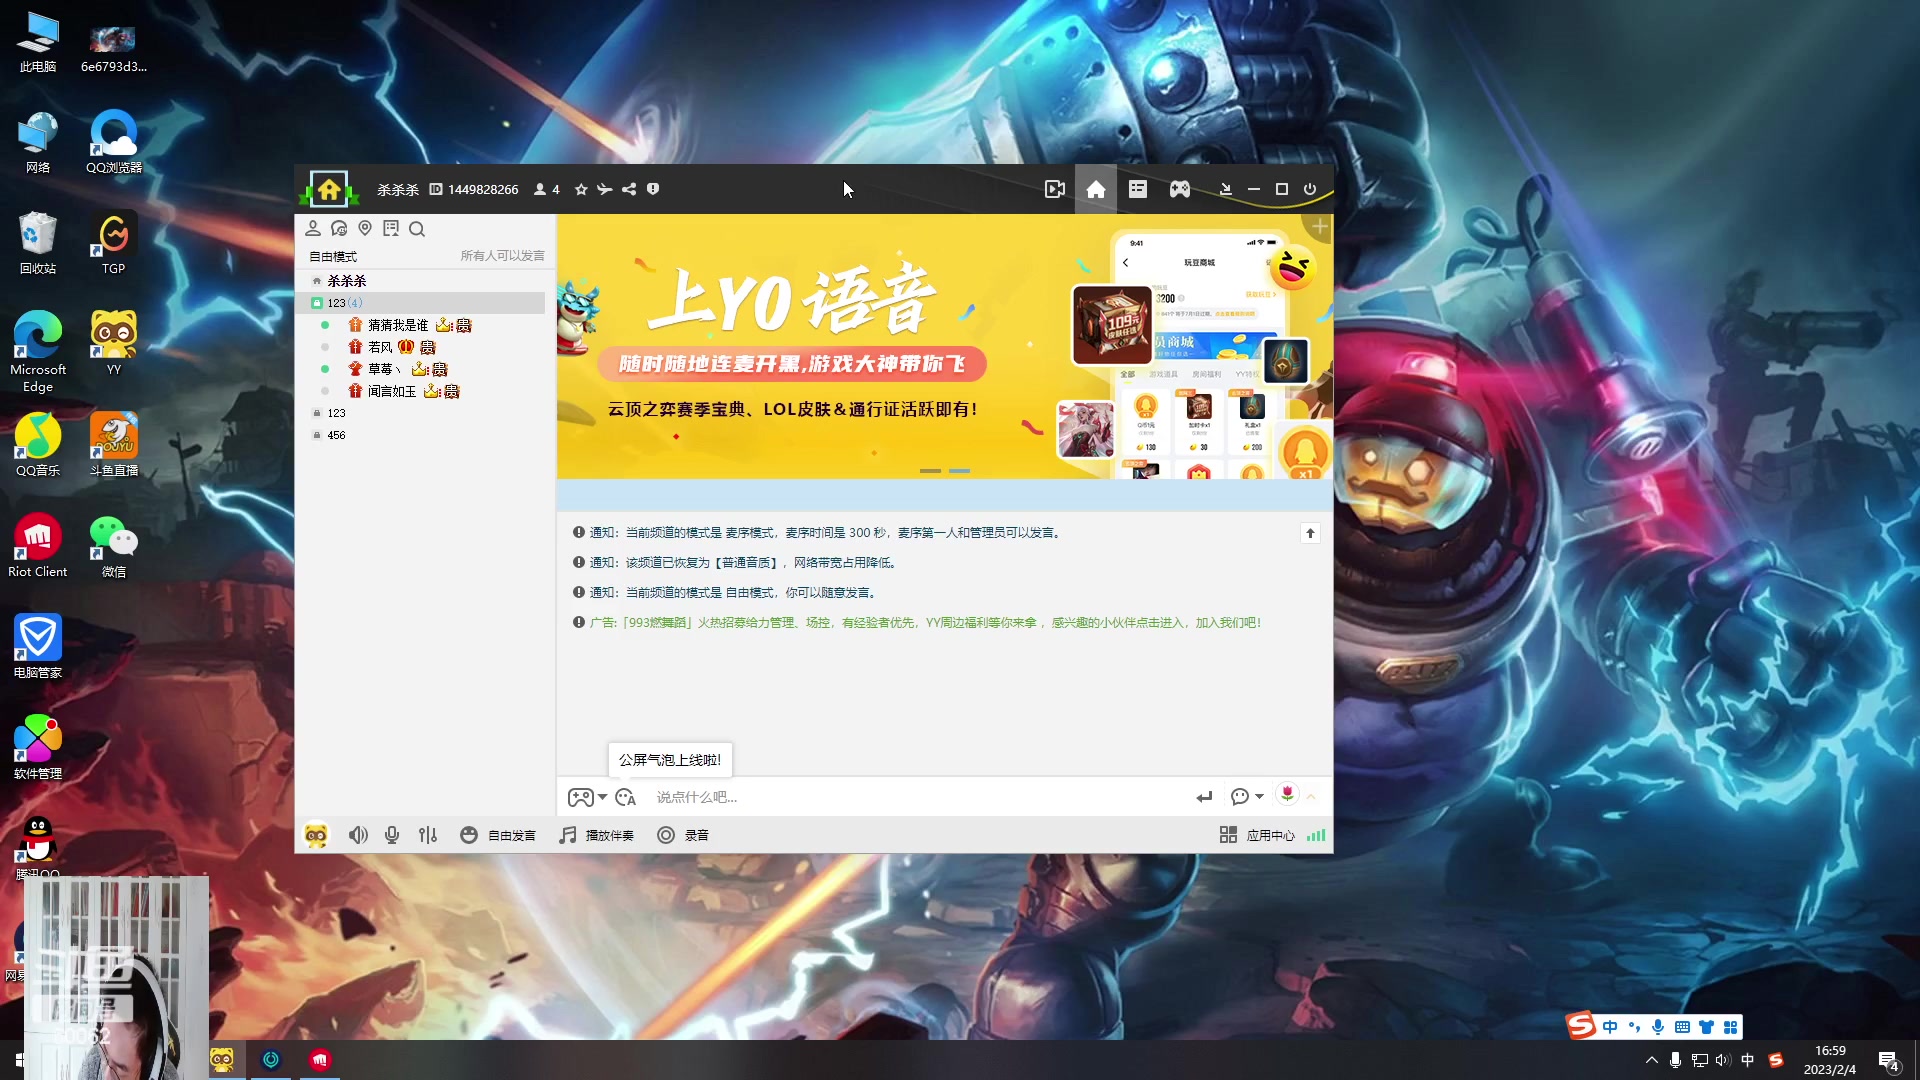The image size is (1920, 1080).
Task: Open the 斗鱼直播 desktop shortcut
Action: coord(114,444)
